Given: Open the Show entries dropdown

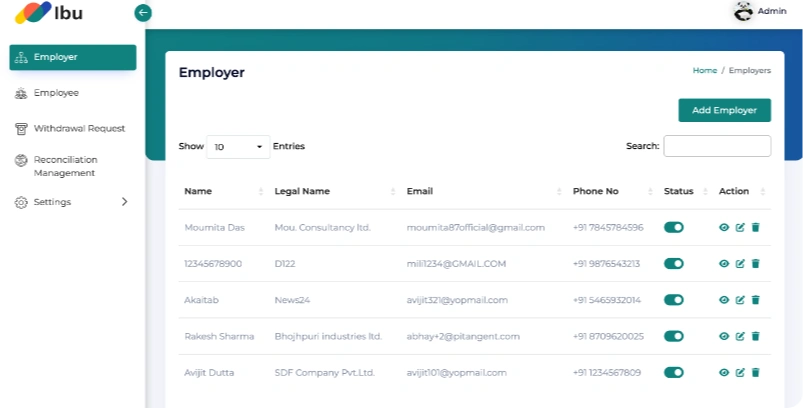Looking at the screenshot, I should tap(238, 147).
